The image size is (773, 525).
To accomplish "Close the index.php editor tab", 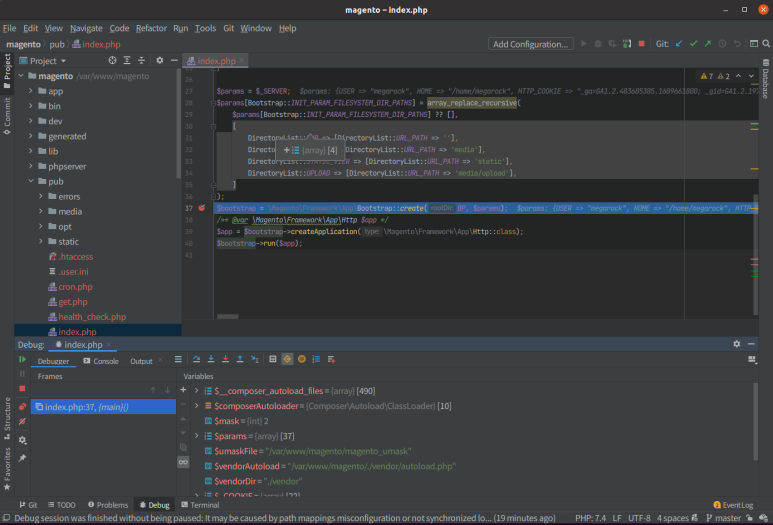I will tap(242, 61).
